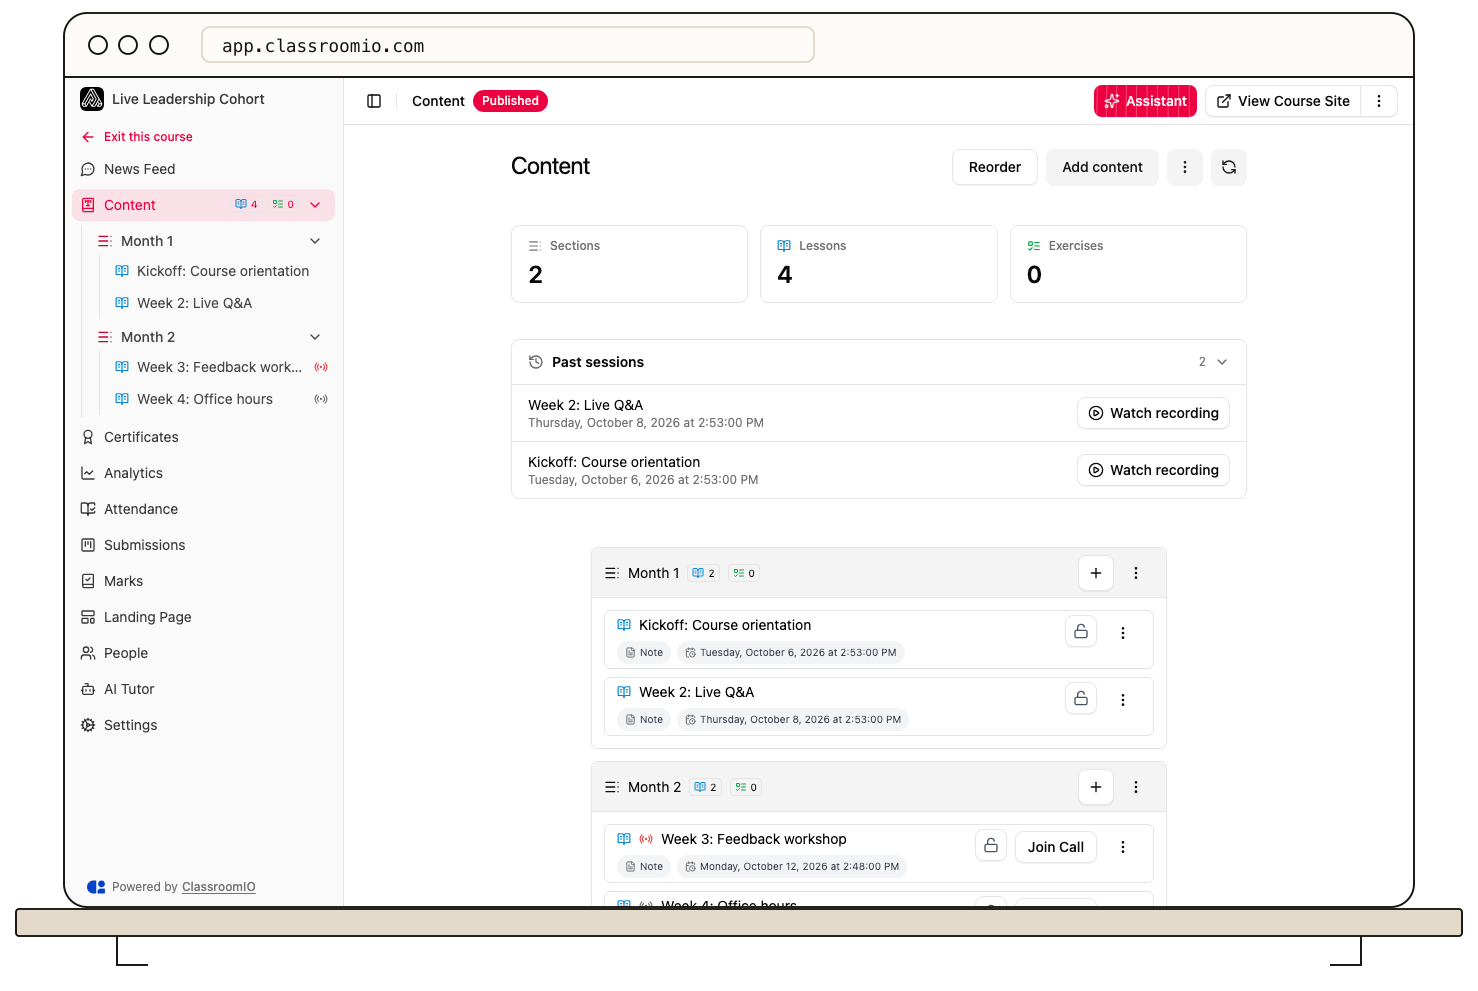
Task: Open the header more options menu
Action: (1379, 101)
